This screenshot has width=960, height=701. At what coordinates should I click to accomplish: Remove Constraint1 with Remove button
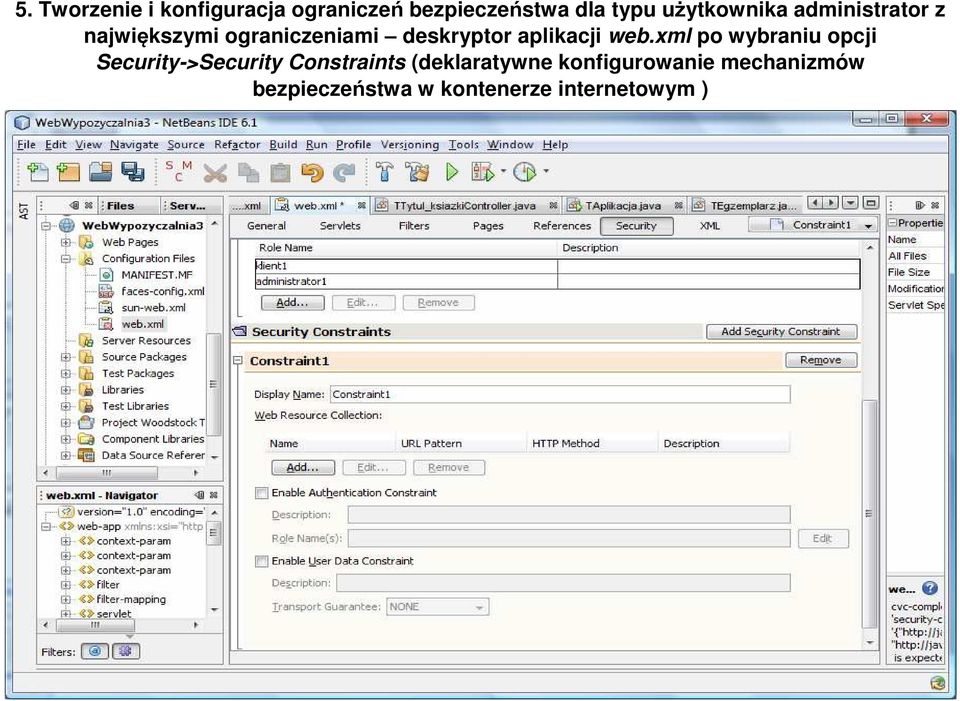coord(820,361)
